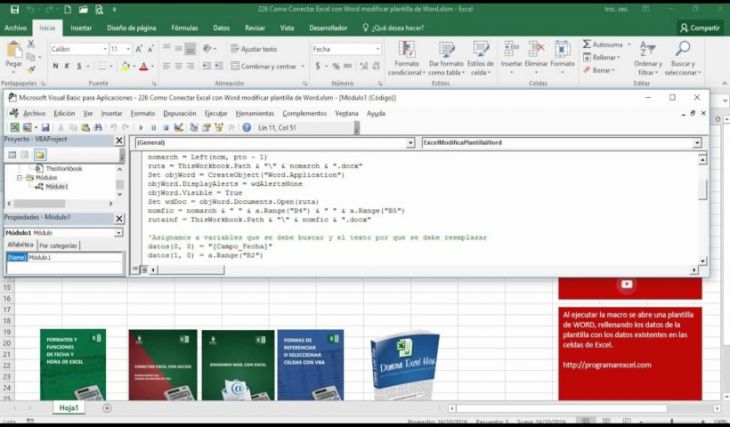Screen dimensions: 730x427
Task: Open Properties Window icon in VBA toolbar
Action: (206, 128)
